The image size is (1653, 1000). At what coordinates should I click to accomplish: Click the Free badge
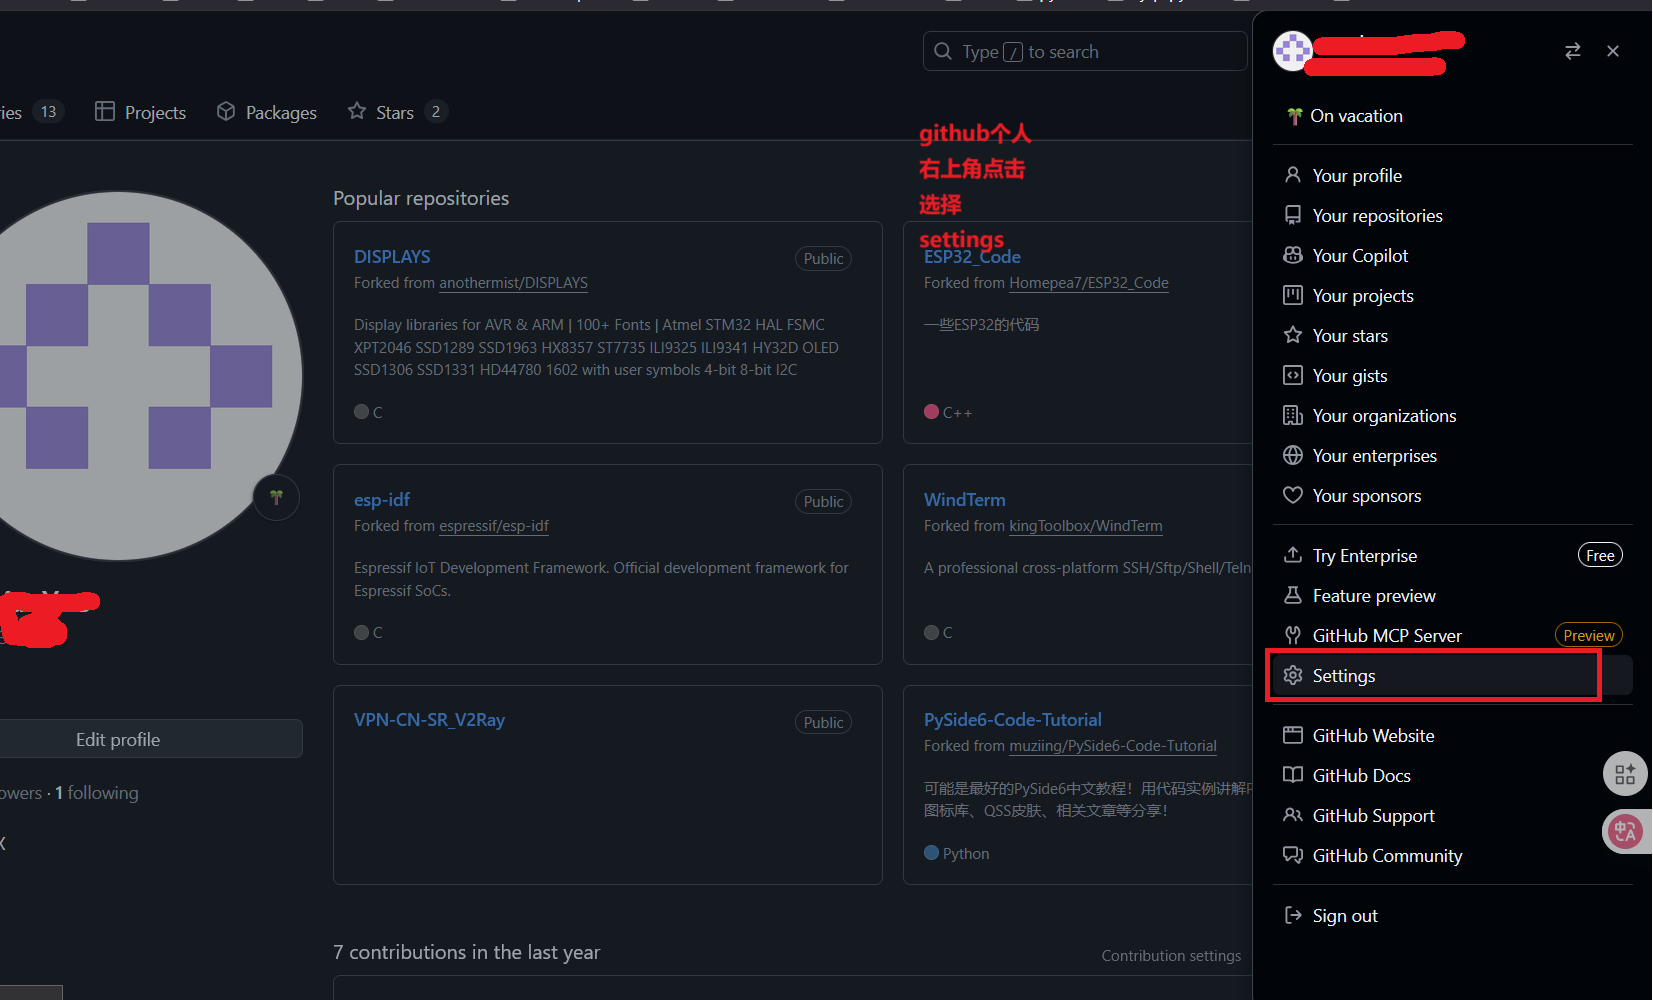[x=1600, y=555]
